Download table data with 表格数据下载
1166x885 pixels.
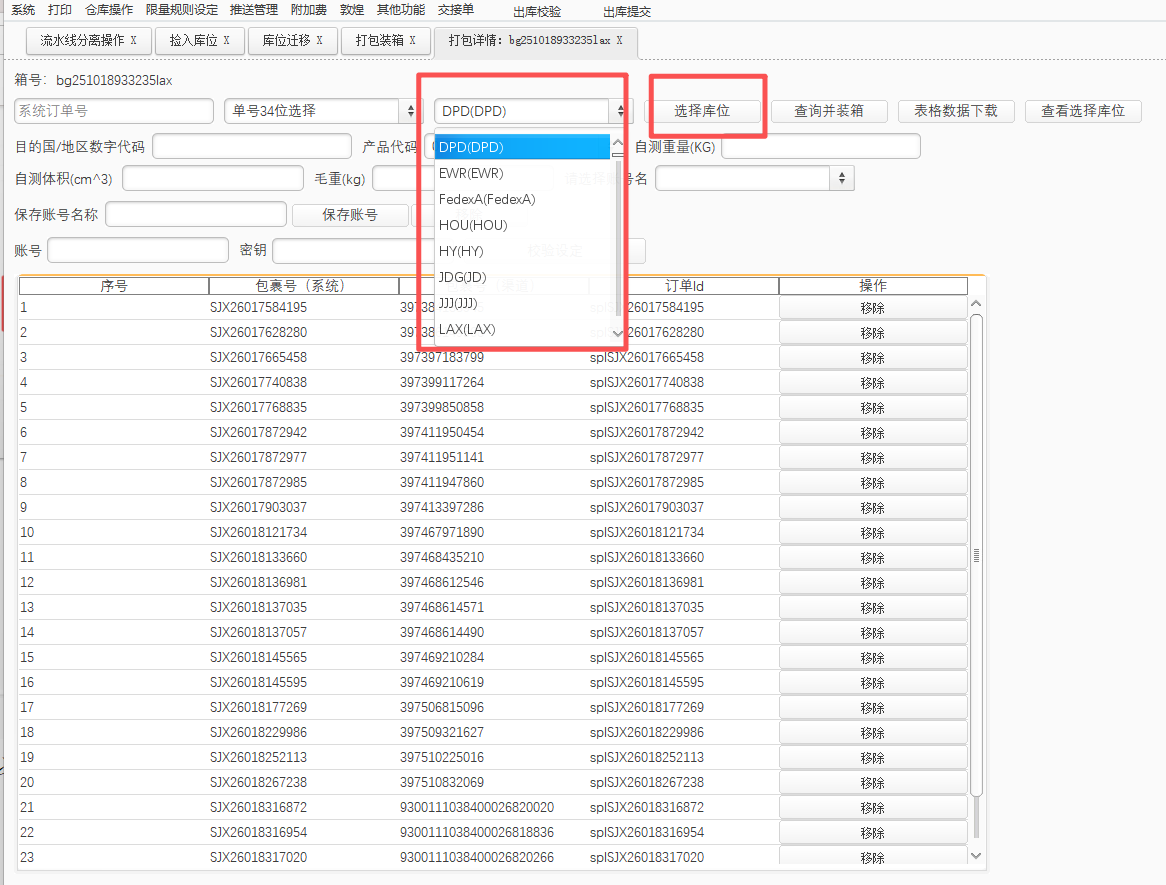click(955, 111)
